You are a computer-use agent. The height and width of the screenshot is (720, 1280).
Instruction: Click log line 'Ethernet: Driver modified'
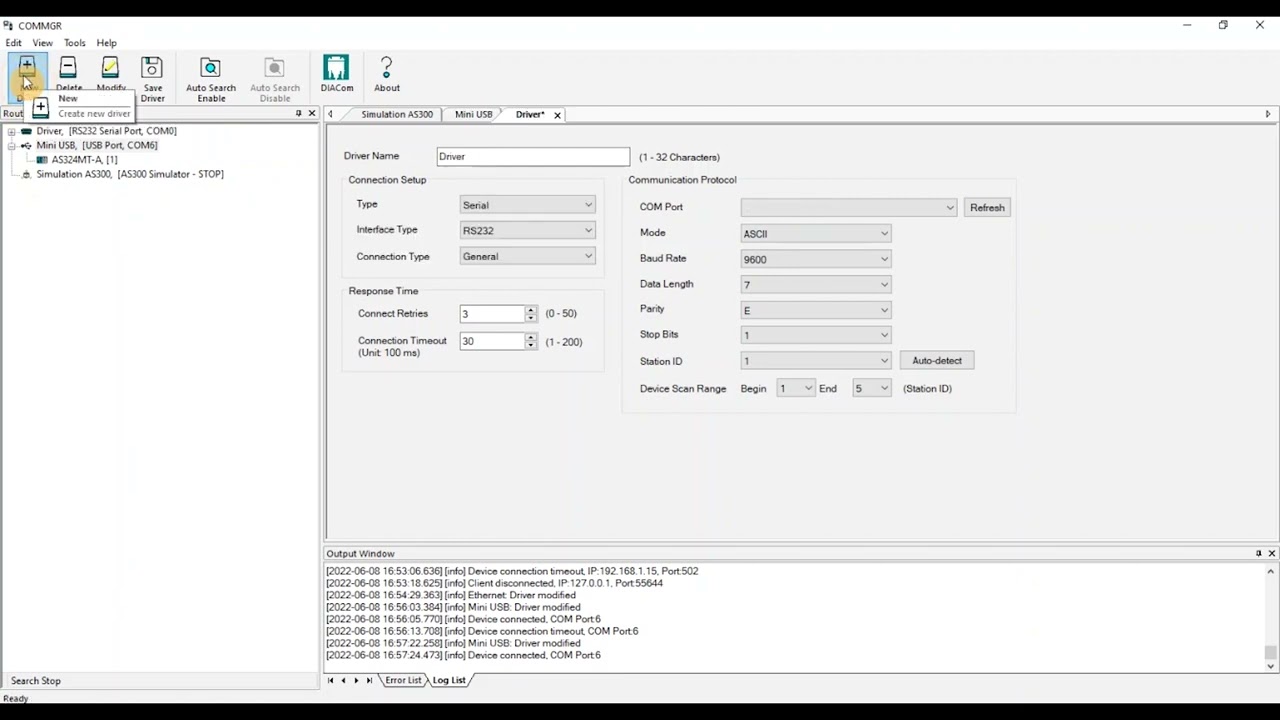(x=451, y=595)
